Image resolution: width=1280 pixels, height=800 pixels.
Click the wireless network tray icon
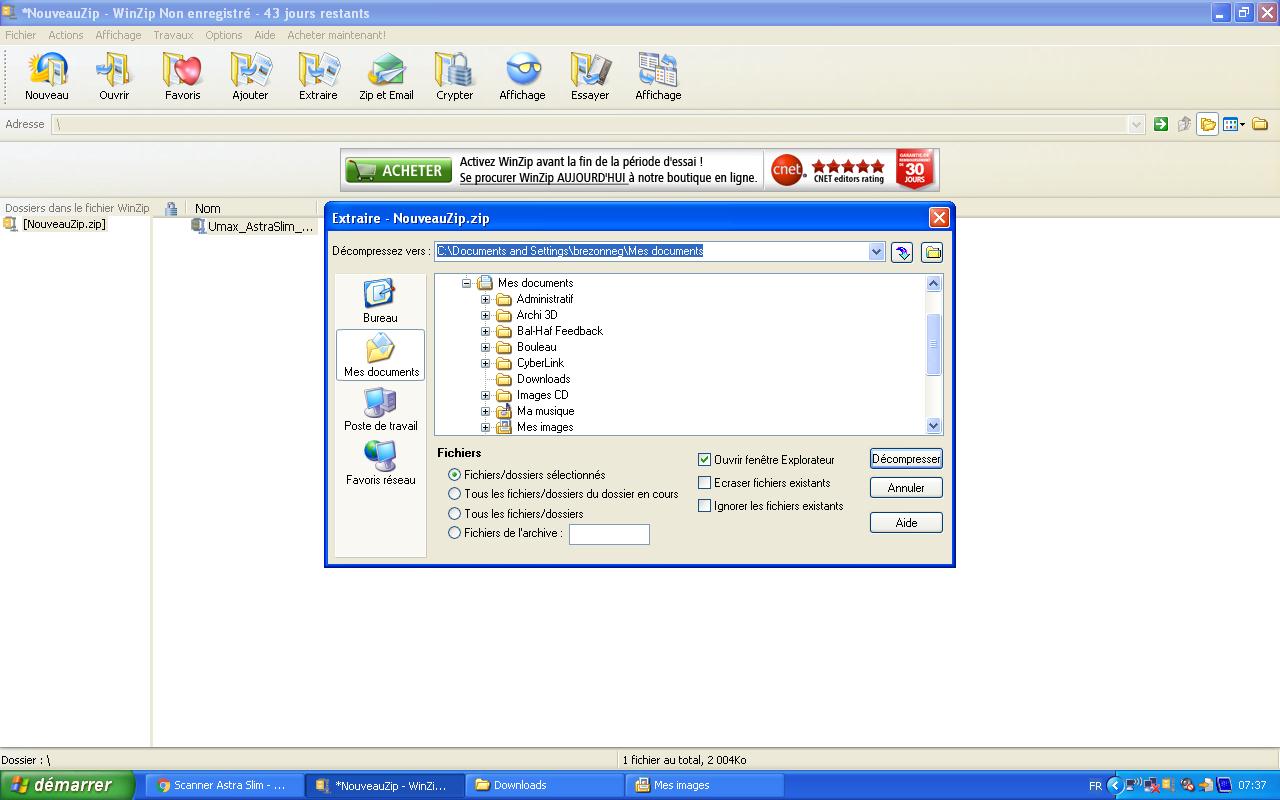point(1134,785)
